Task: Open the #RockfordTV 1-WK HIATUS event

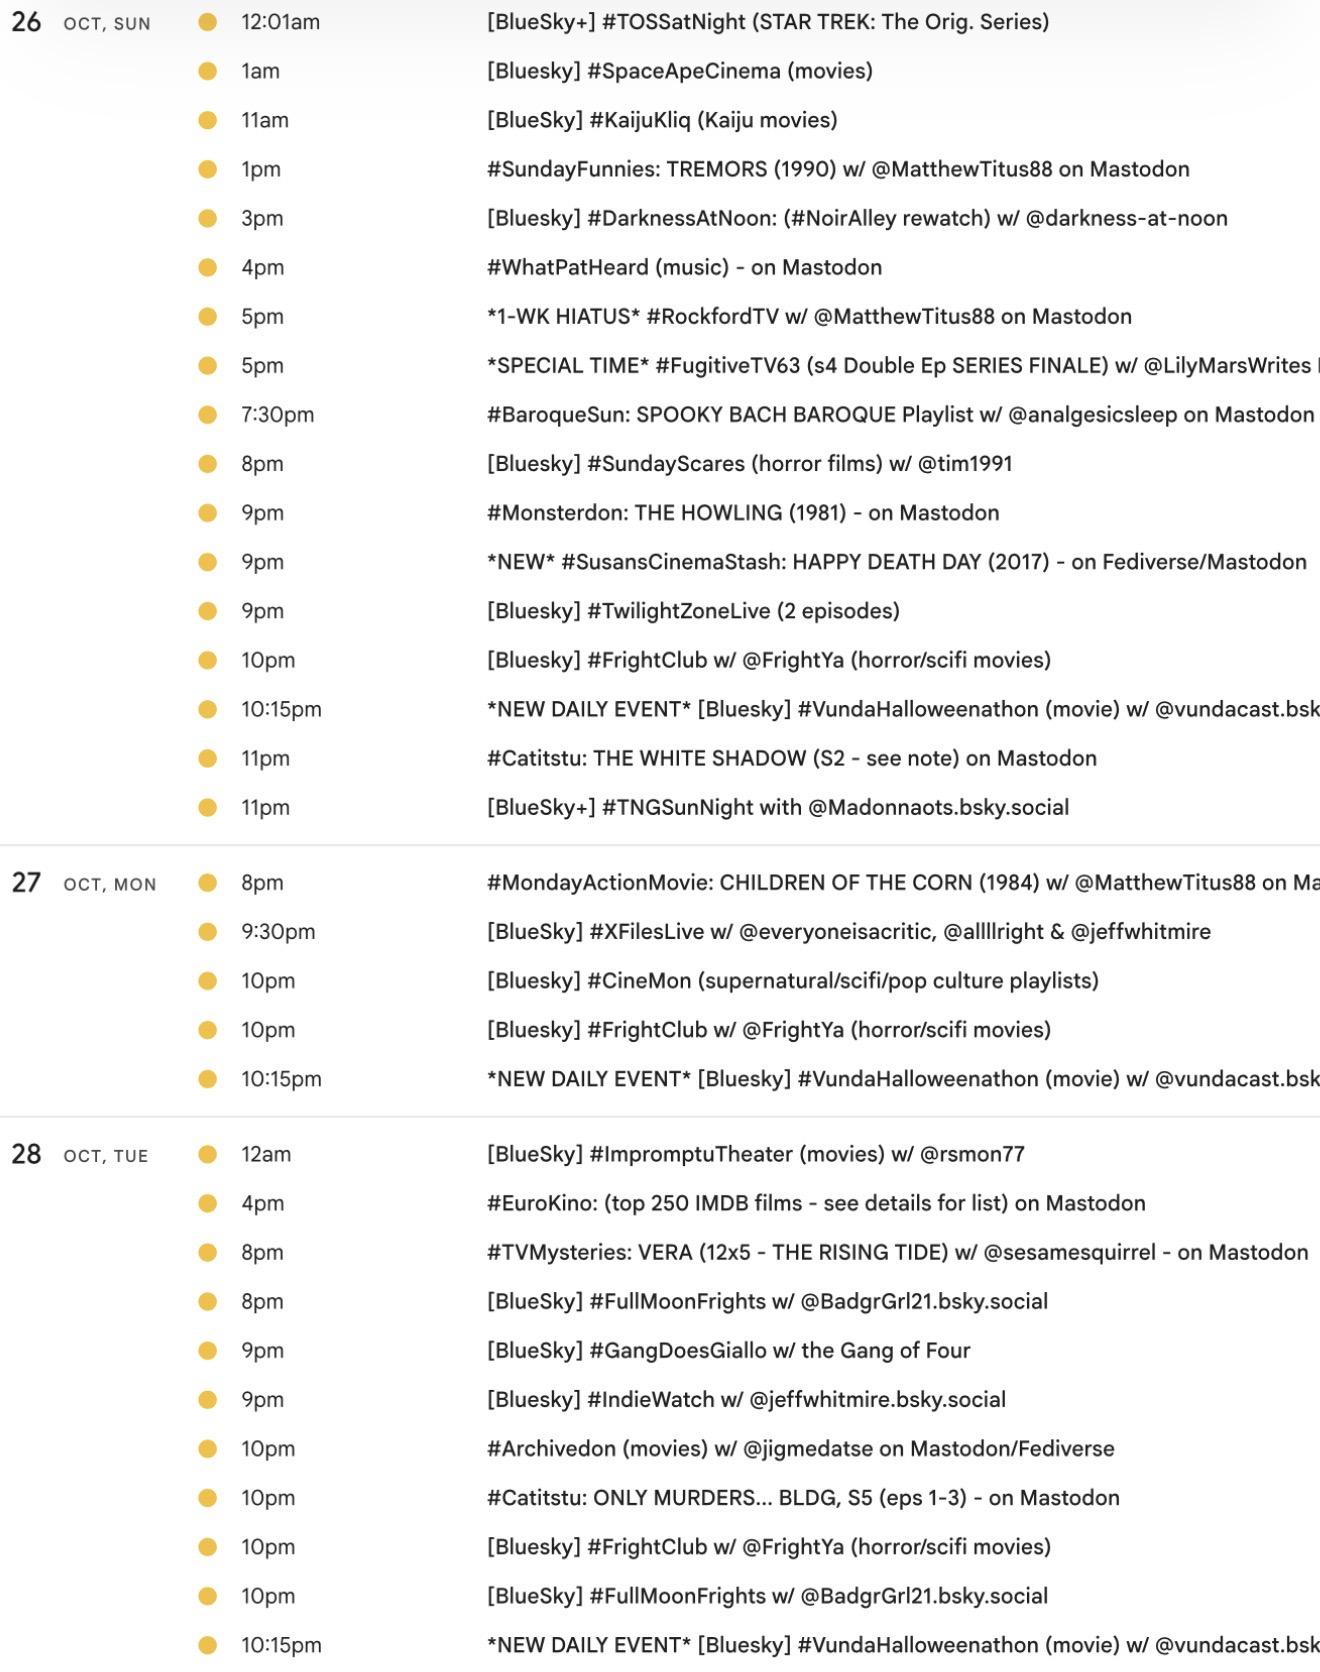Action: click(808, 316)
